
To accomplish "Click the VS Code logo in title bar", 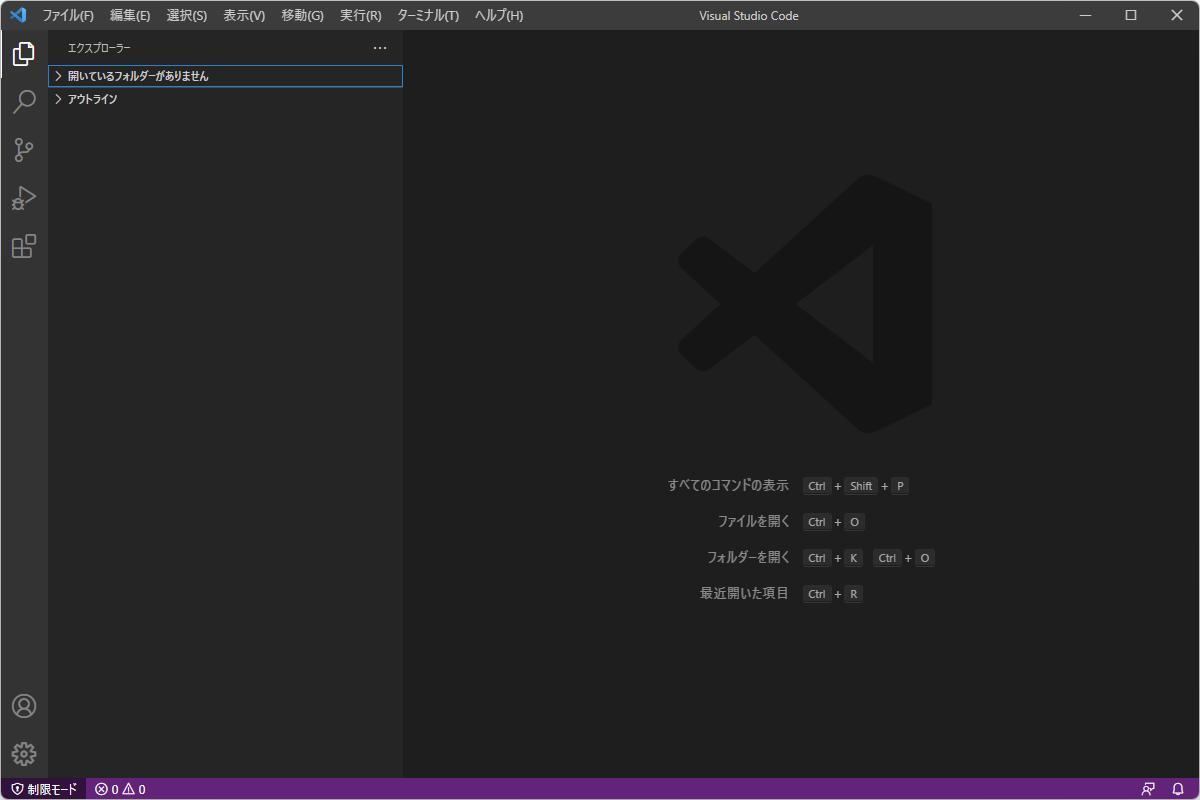I will [17, 15].
